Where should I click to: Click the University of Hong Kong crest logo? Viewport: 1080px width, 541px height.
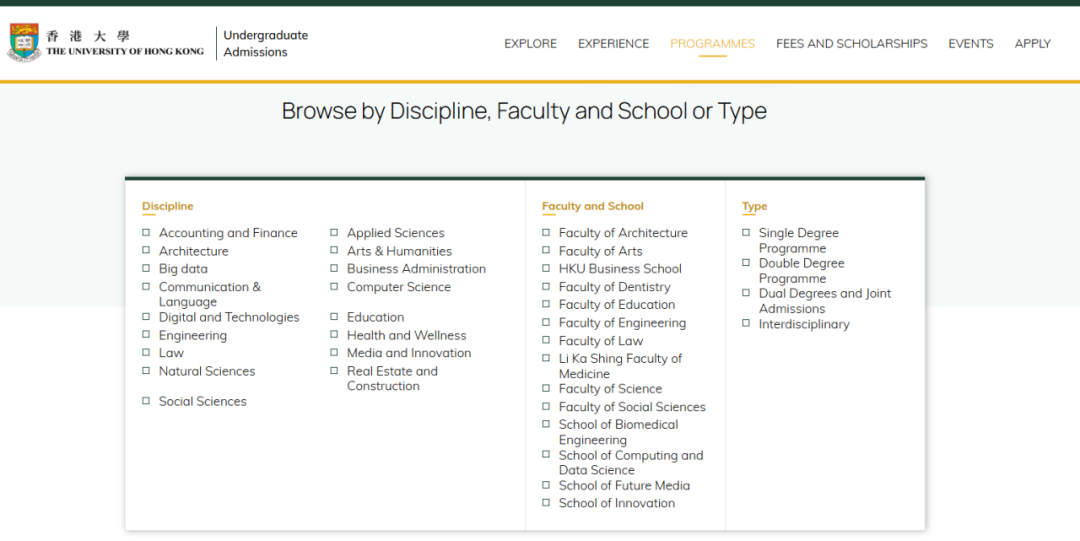coord(24,43)
